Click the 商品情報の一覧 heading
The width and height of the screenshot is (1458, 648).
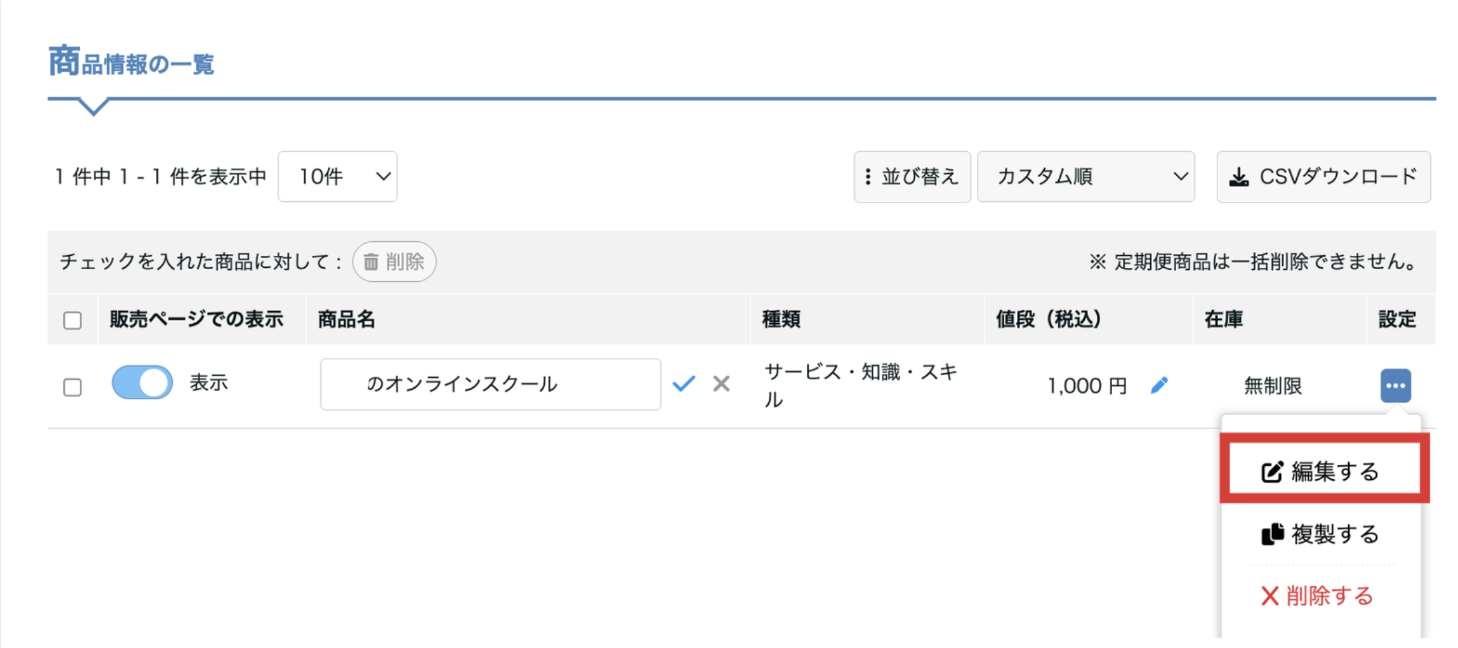pyautogui.click(x=131, y=63)
